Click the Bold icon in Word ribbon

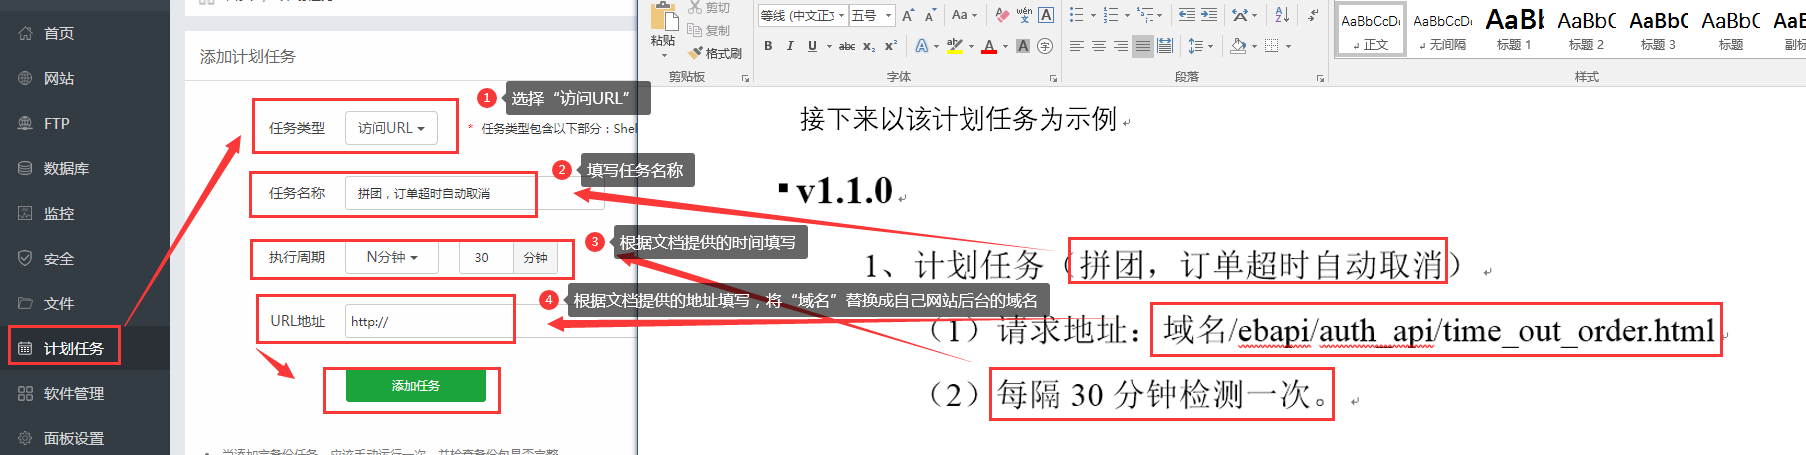(x=768, y=46)
